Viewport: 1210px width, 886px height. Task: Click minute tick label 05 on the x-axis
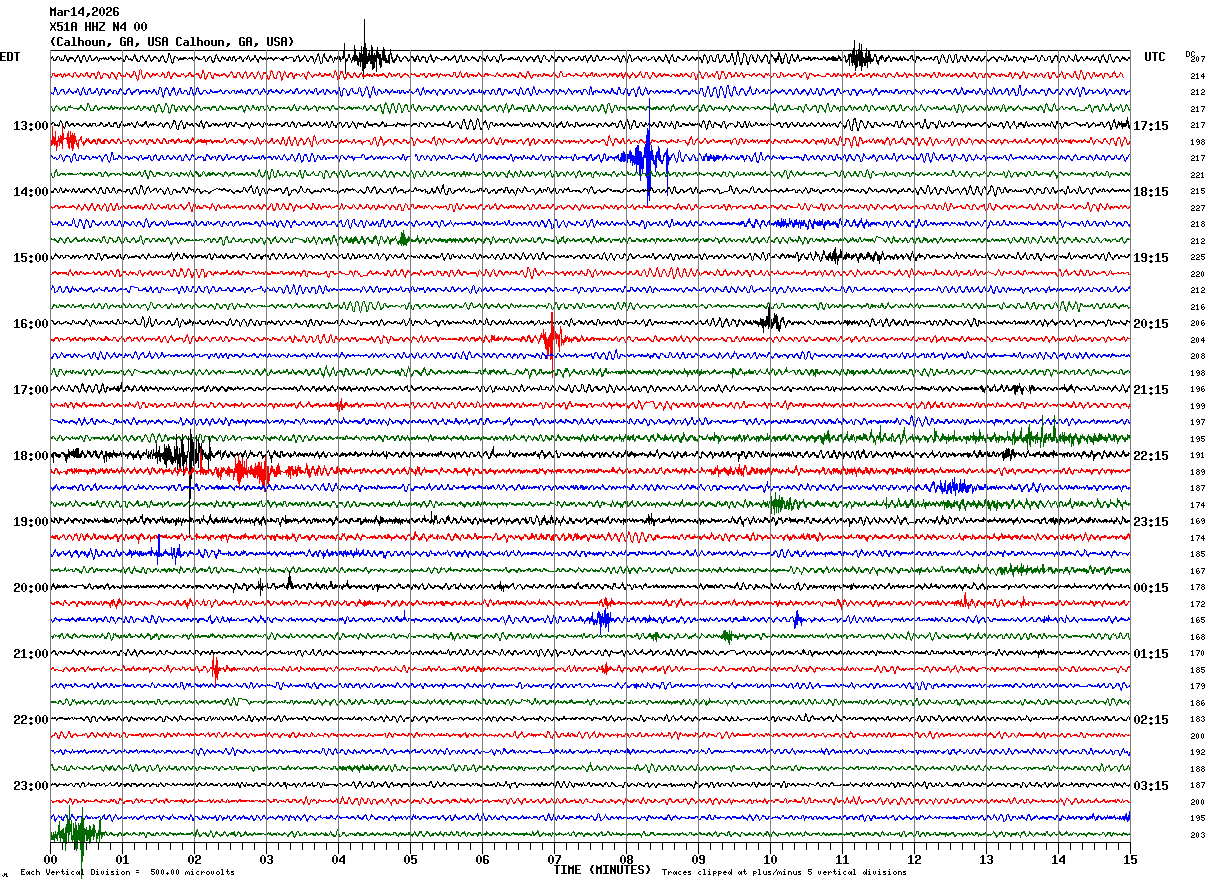click(410, 859)
